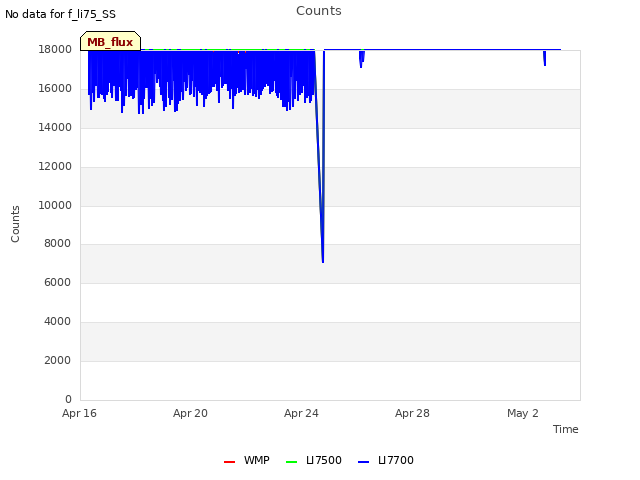Click the vertical 'Counts' y-axis label
640x480 pixels.
point(15,224)
